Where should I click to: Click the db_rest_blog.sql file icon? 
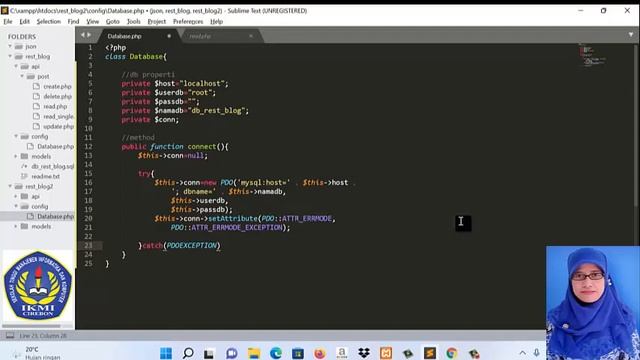24,167
